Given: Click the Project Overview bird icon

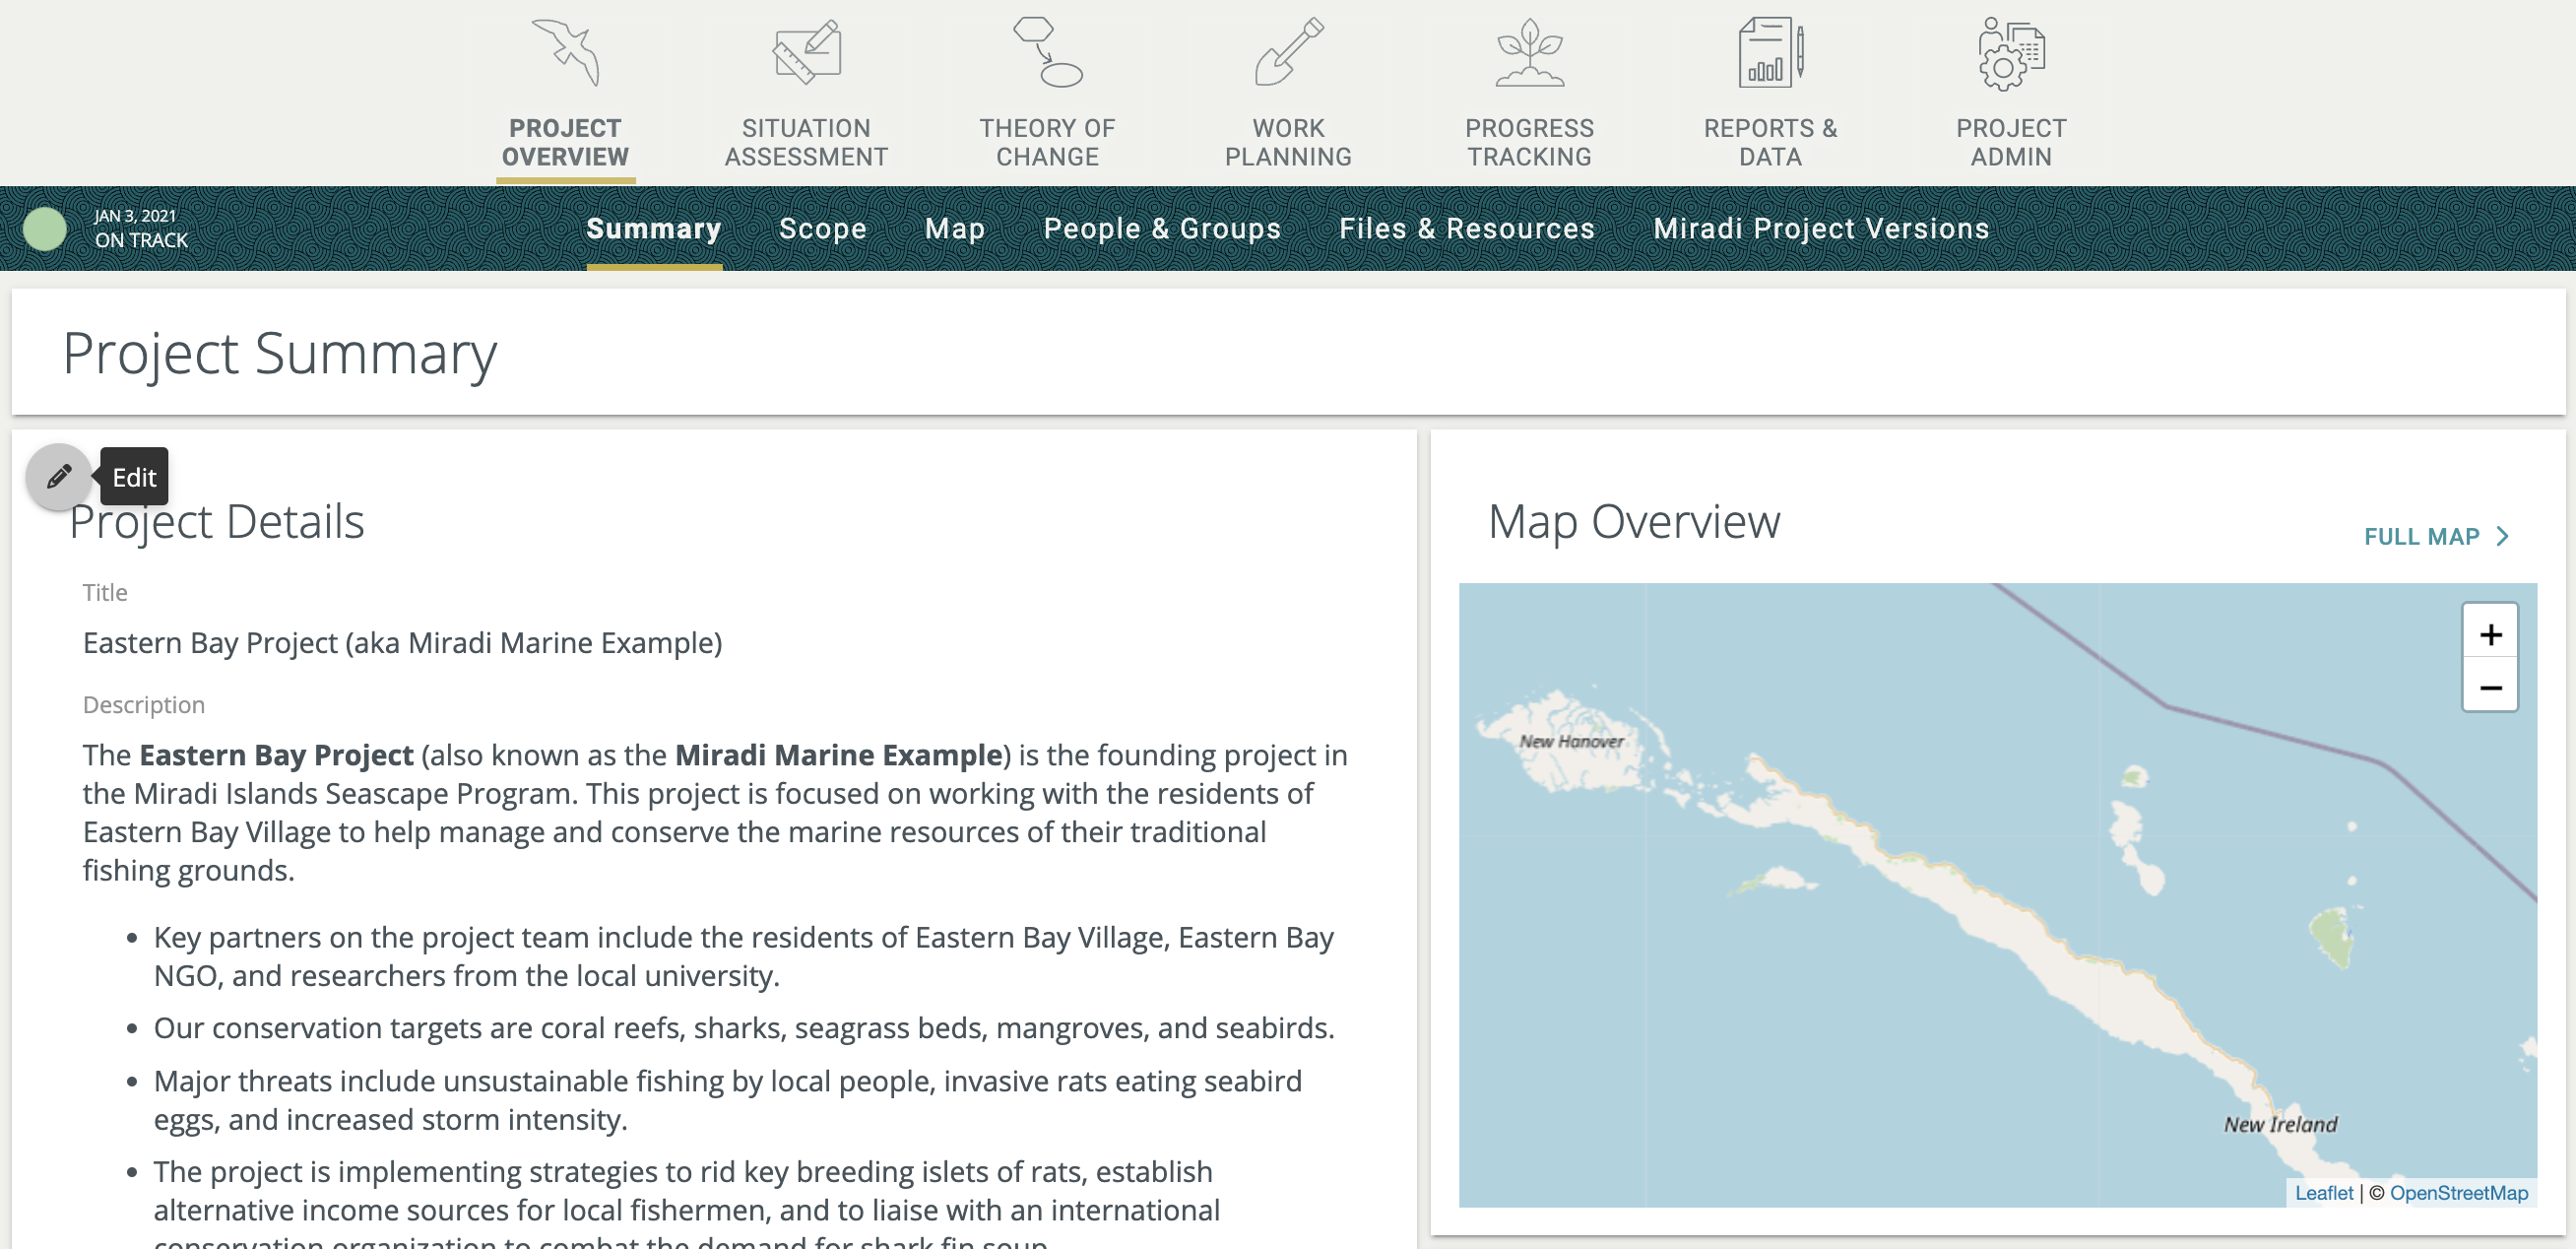Looking at the screenshot, I should pos(566,53).
